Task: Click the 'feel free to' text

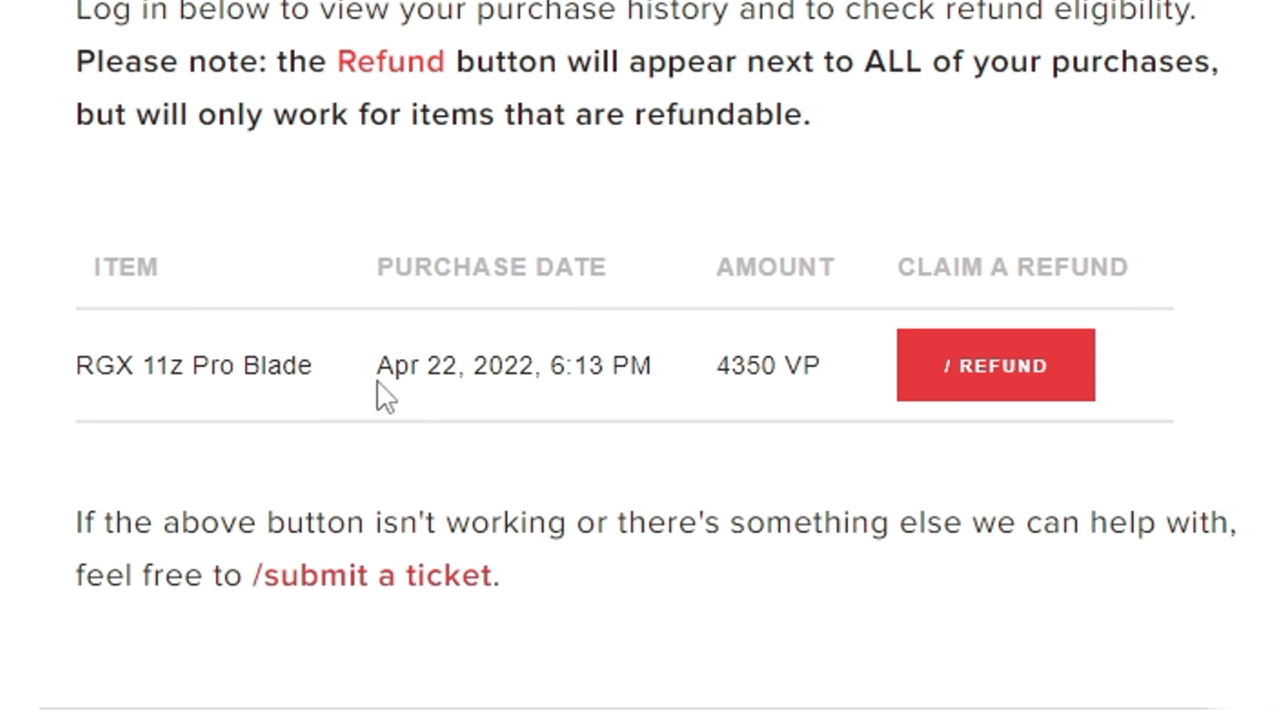Action: [159, 575]
